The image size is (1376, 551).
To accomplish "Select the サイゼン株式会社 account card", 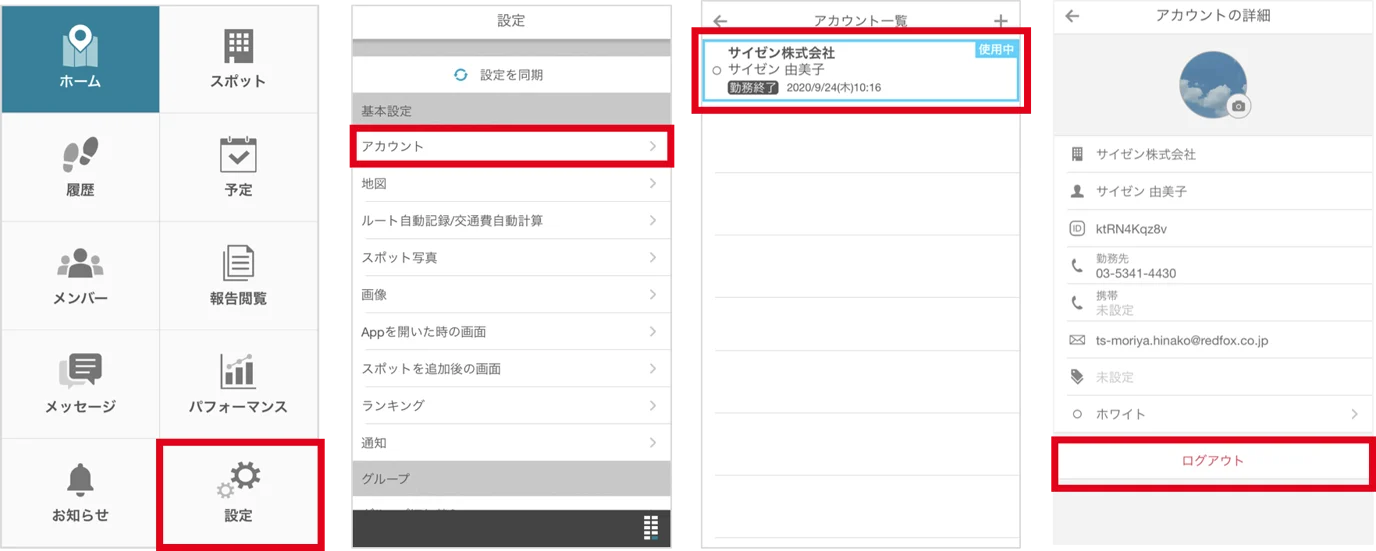I will [860, 70].
